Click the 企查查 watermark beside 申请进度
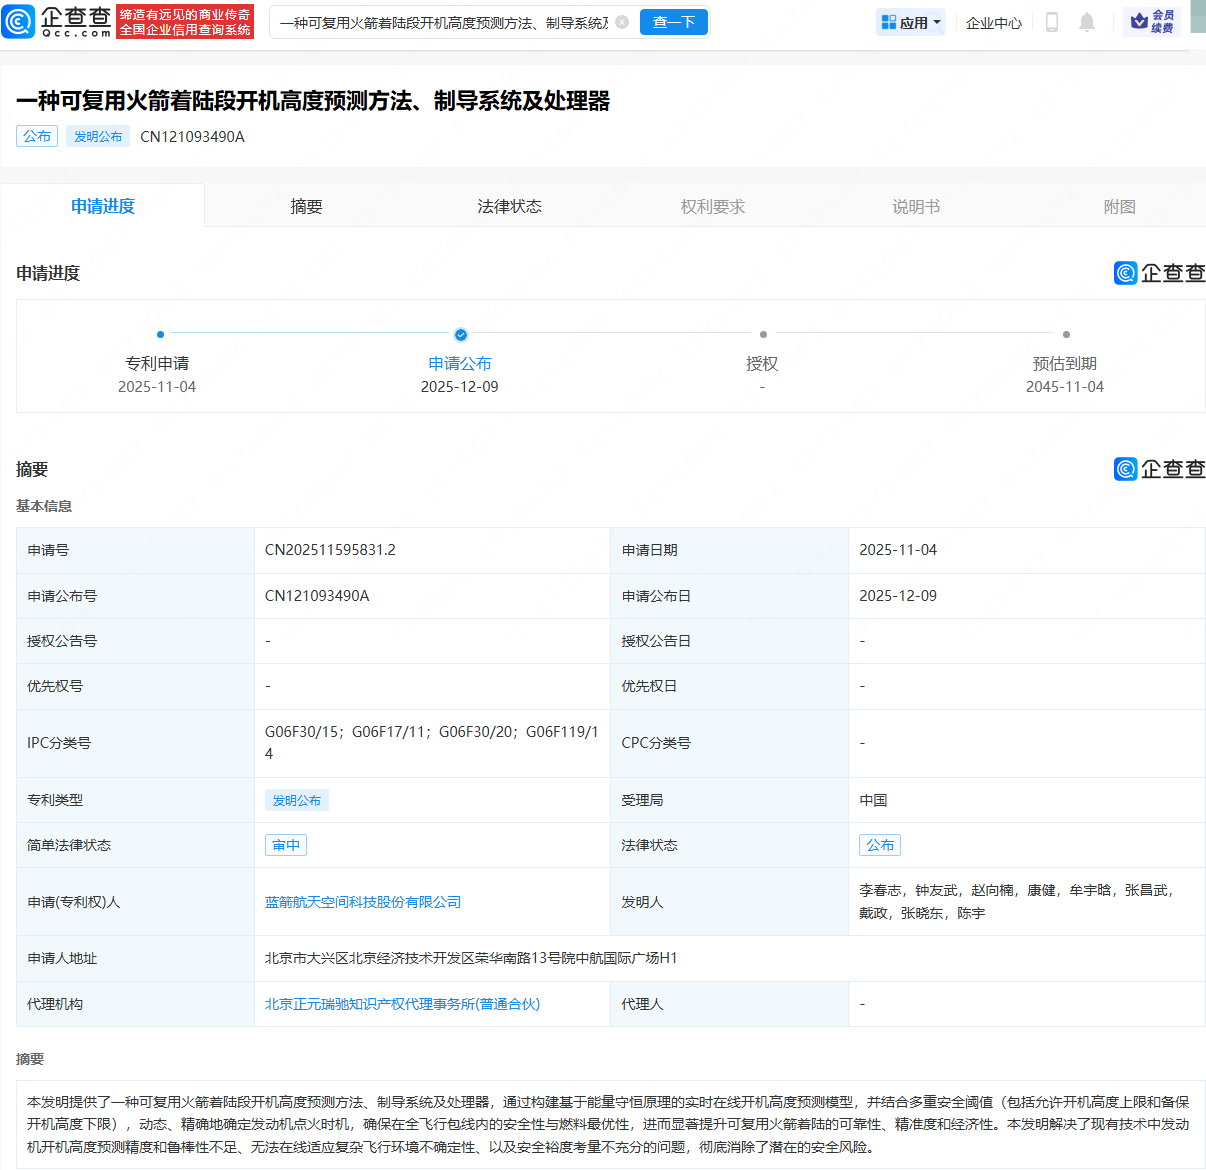Screen dimensions: 1206x1170 tap(1159, 272)
